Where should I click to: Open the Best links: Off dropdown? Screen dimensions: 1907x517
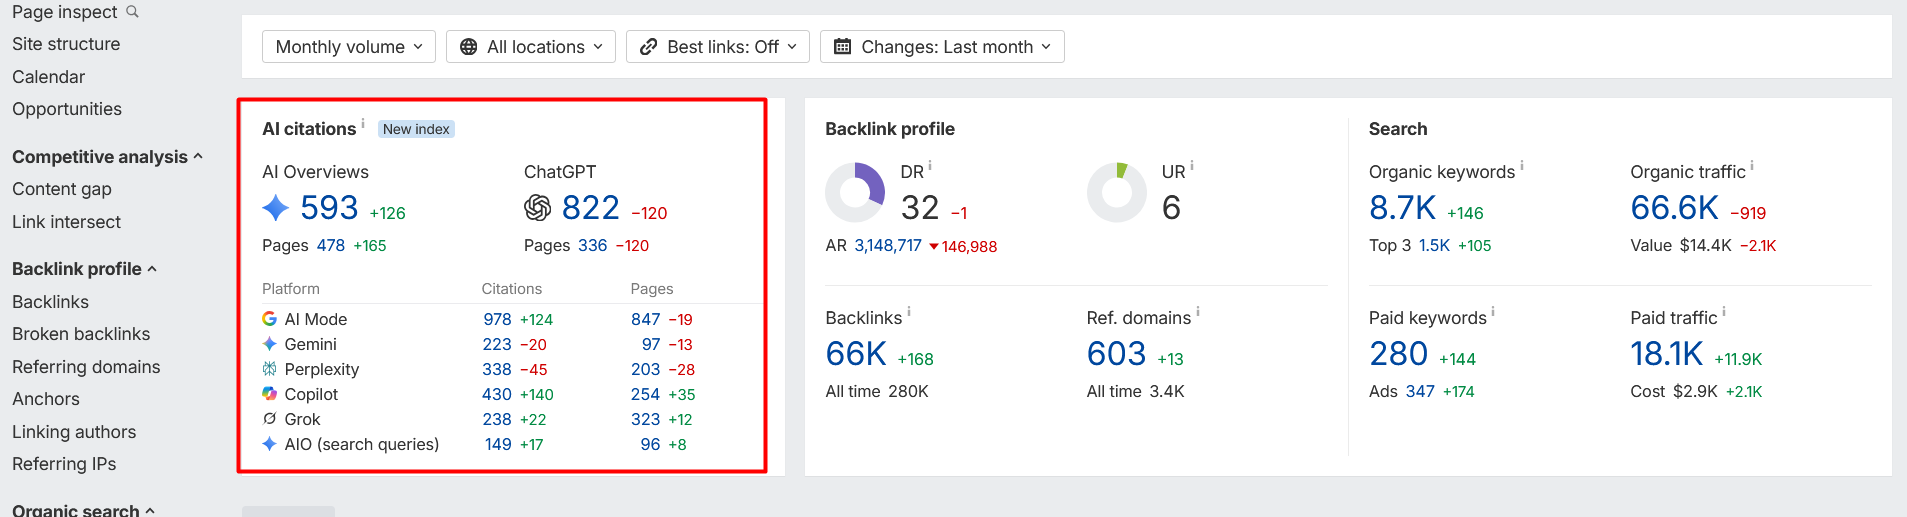point(718,47)
